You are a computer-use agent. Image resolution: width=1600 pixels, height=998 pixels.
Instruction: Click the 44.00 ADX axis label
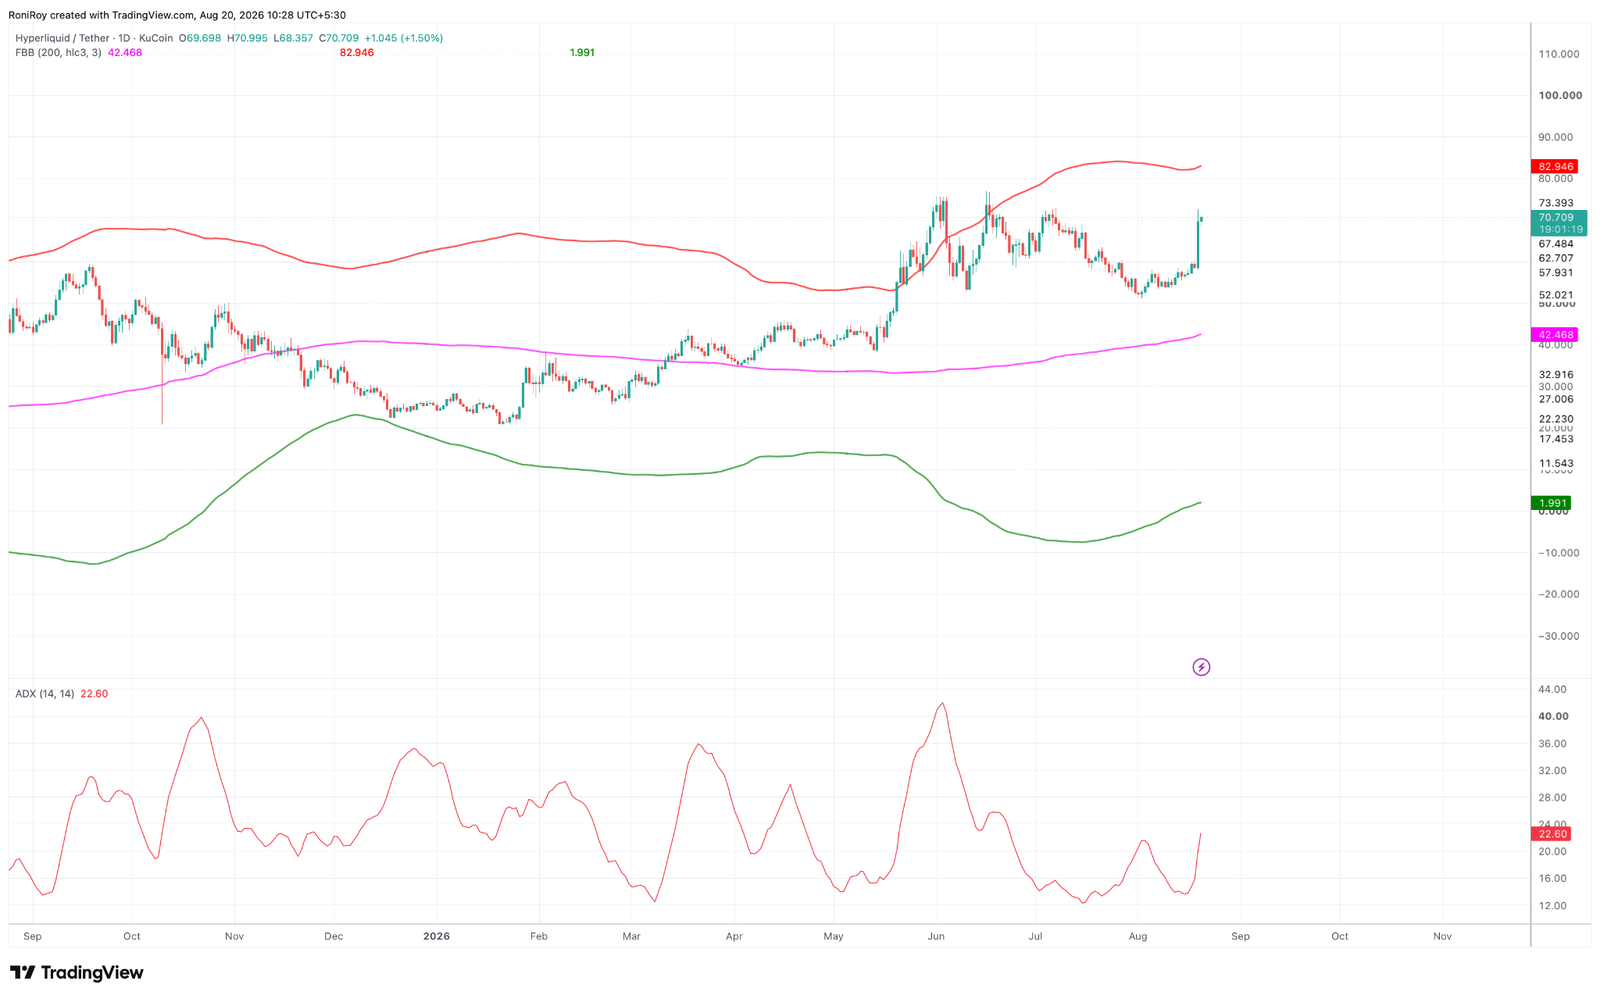[x=1553, y=690]
